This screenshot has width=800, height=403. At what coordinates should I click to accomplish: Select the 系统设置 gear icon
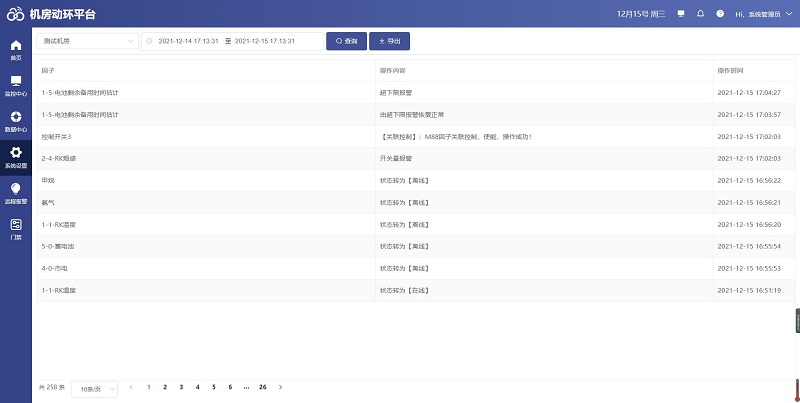coord(15,156)
